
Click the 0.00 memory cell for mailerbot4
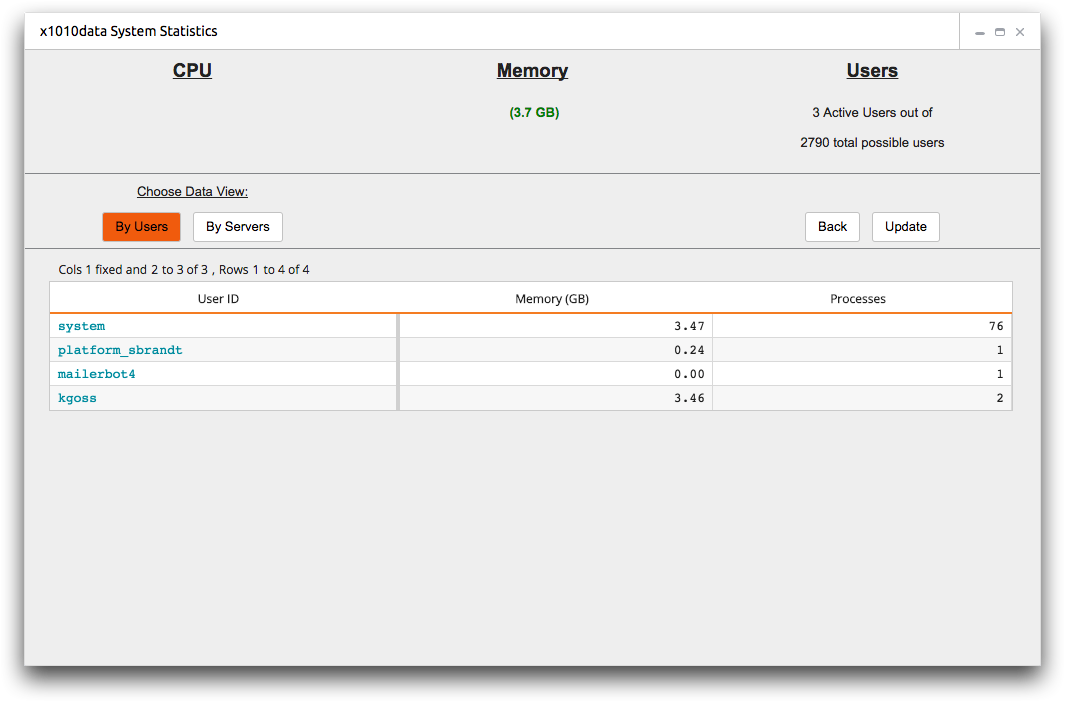(x=556, y=374)
